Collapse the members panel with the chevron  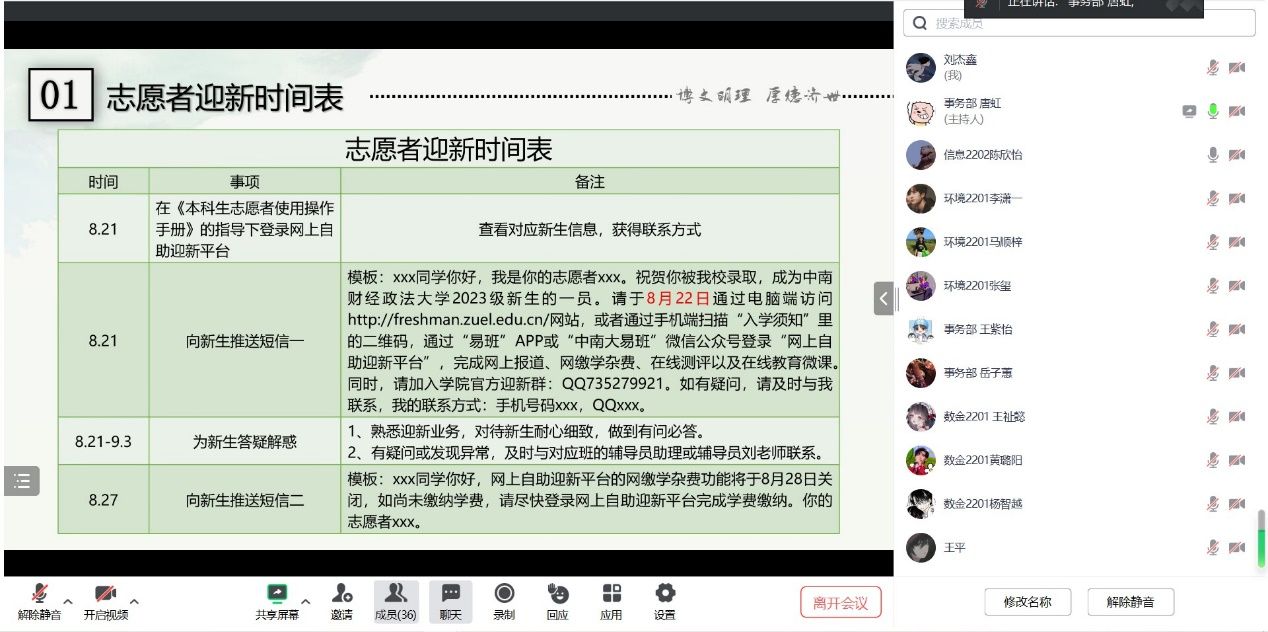(883, 298)
